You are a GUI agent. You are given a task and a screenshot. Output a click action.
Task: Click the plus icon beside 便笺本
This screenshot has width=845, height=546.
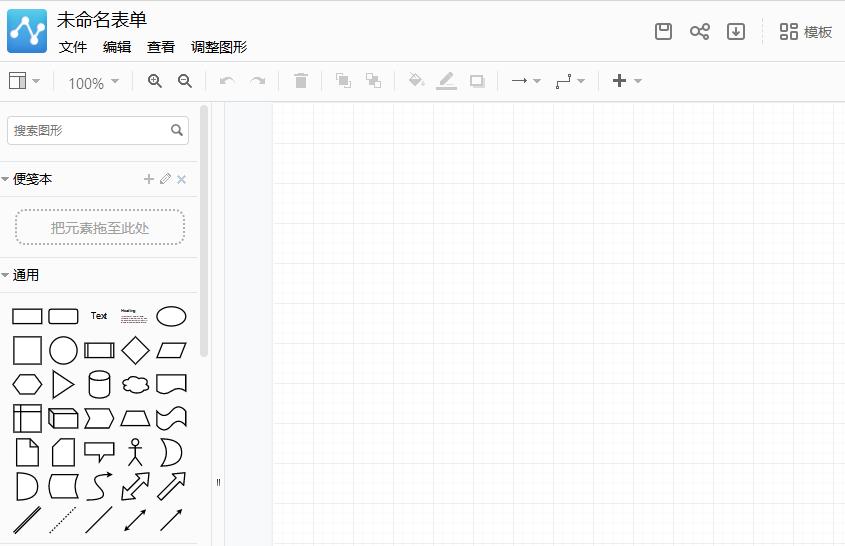coord(149,179)
